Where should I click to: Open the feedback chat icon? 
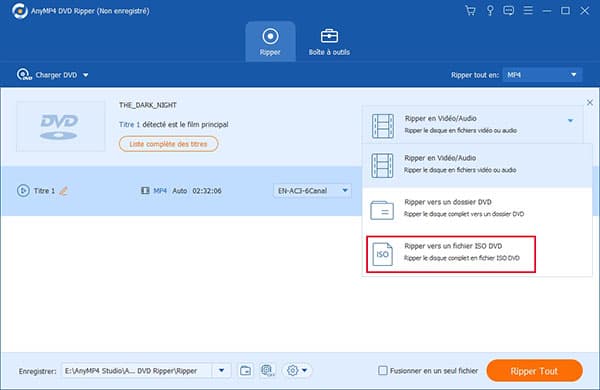[509, 11]
